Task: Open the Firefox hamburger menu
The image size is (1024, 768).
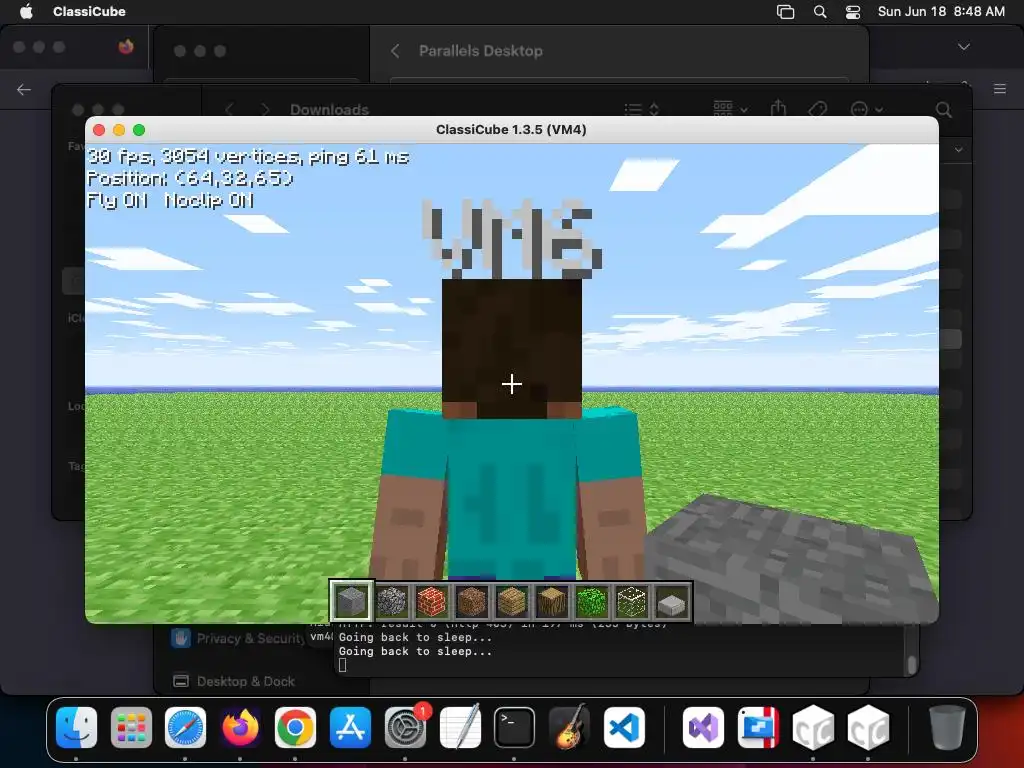Action: (1000, 89)
